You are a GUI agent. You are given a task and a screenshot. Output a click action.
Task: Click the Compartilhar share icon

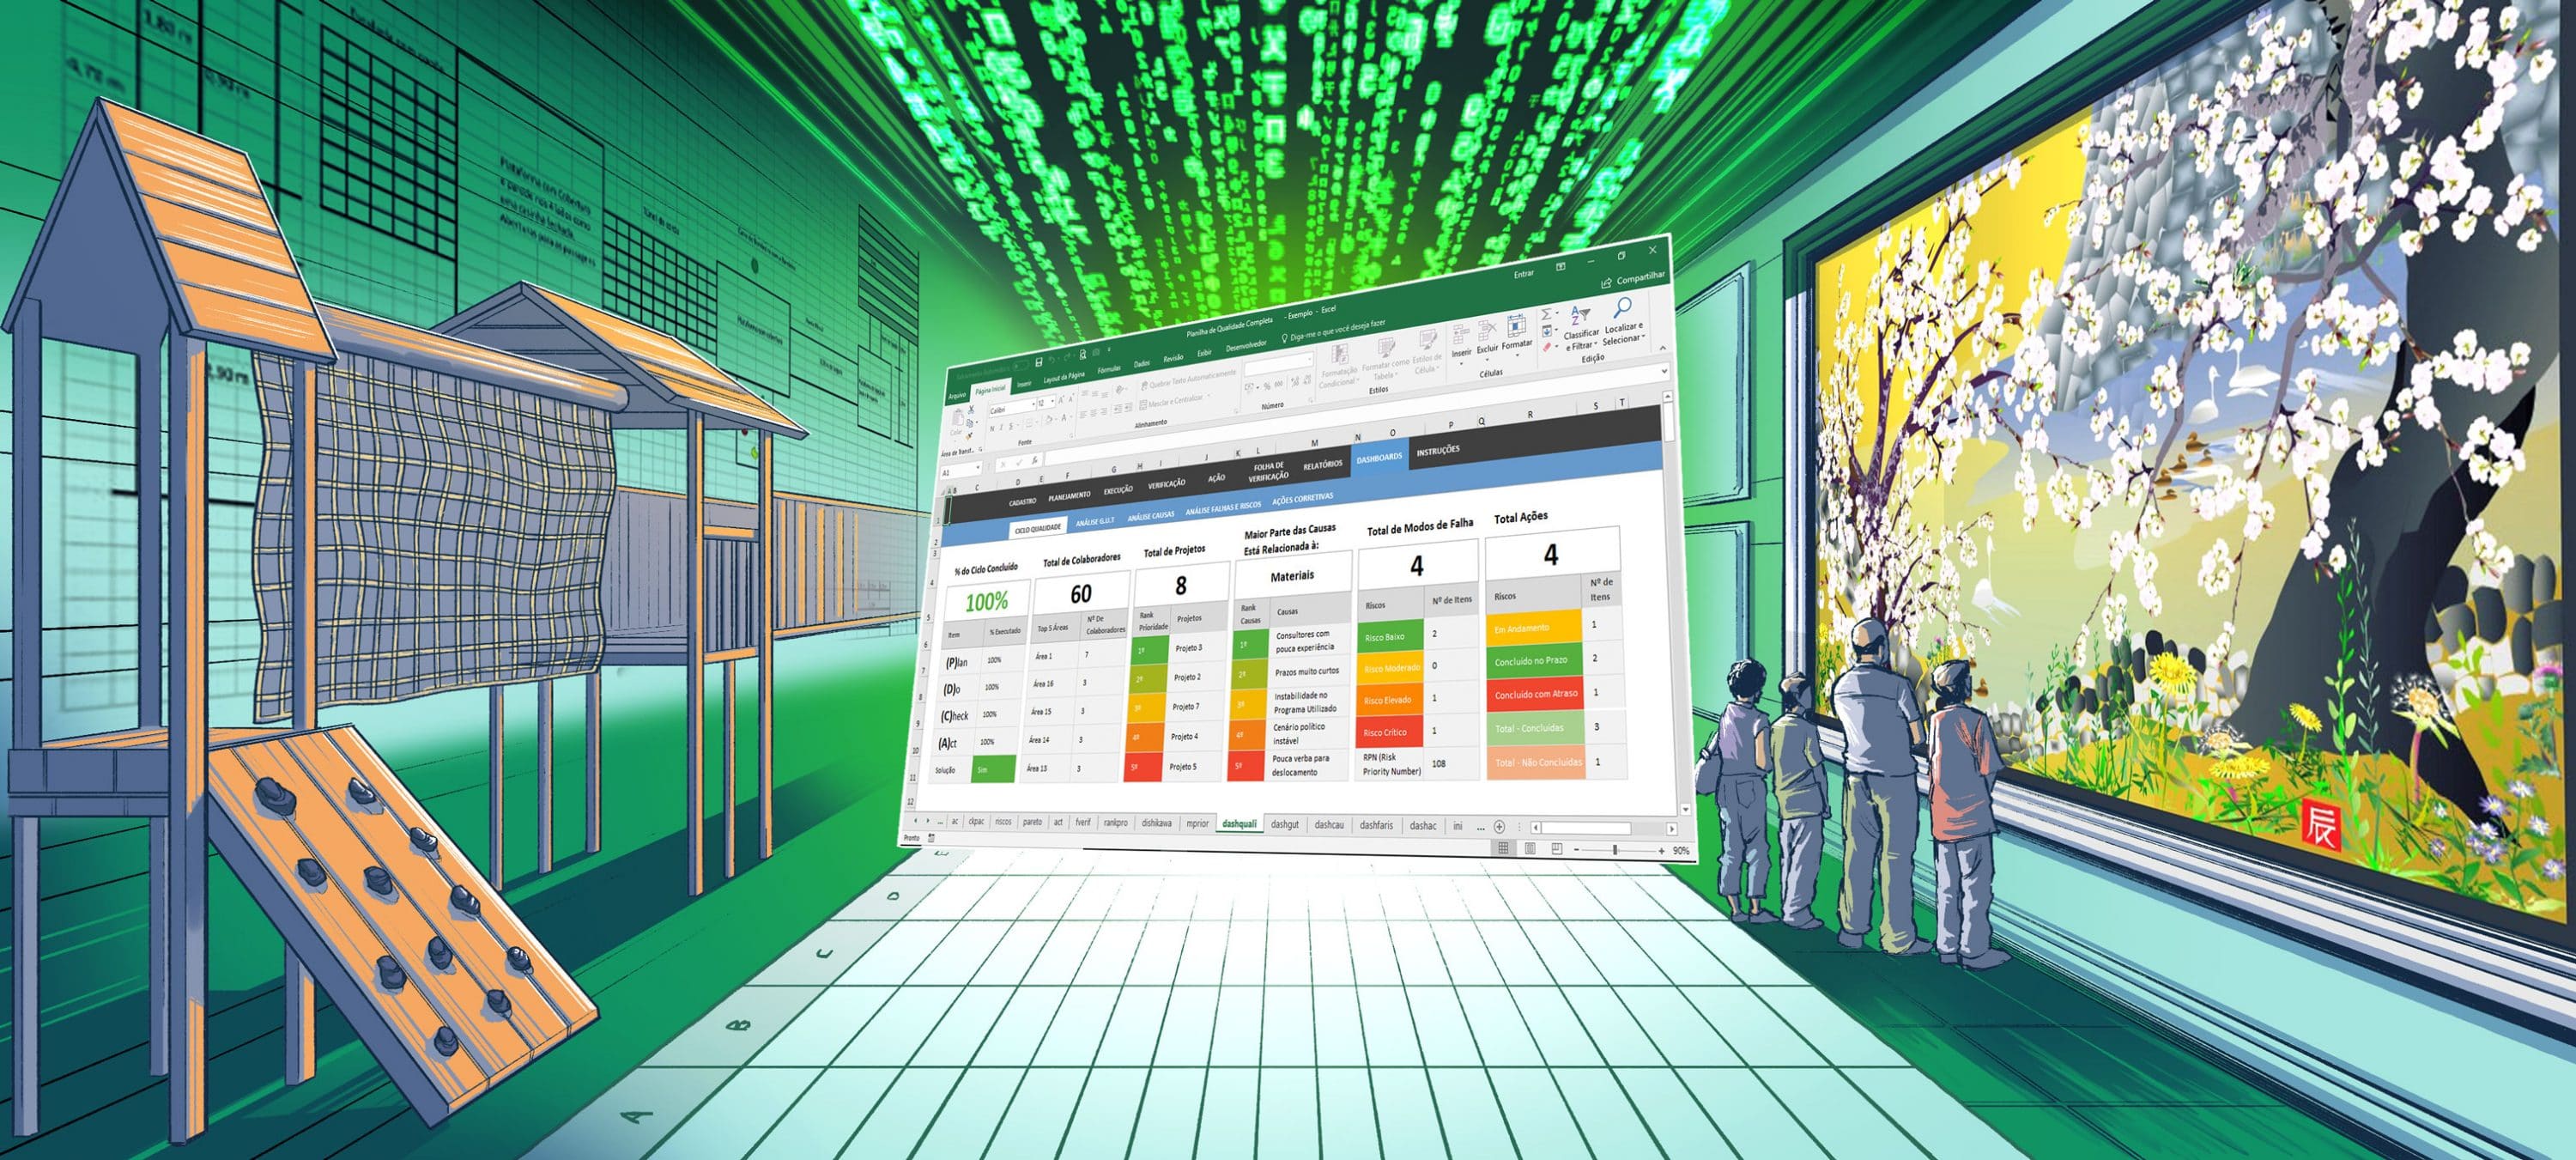point(1606,283)
